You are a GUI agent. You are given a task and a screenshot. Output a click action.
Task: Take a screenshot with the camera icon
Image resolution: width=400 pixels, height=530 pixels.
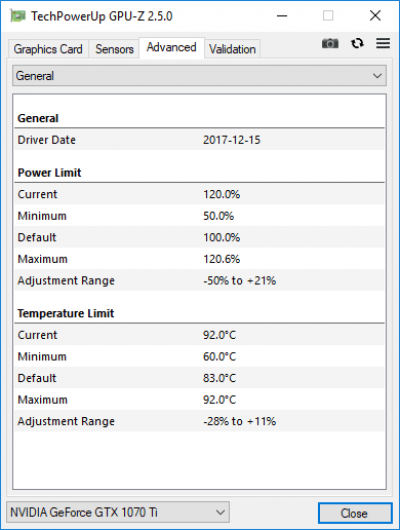coord(330,43)
